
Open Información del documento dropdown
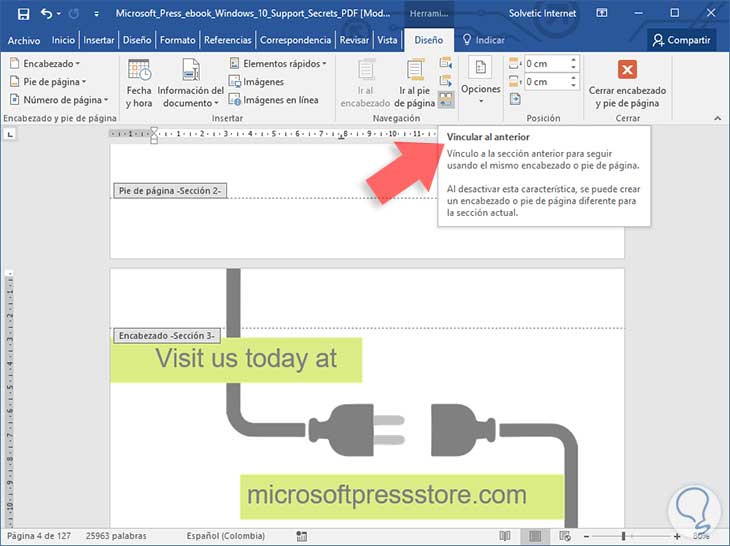tap(190, 84)
